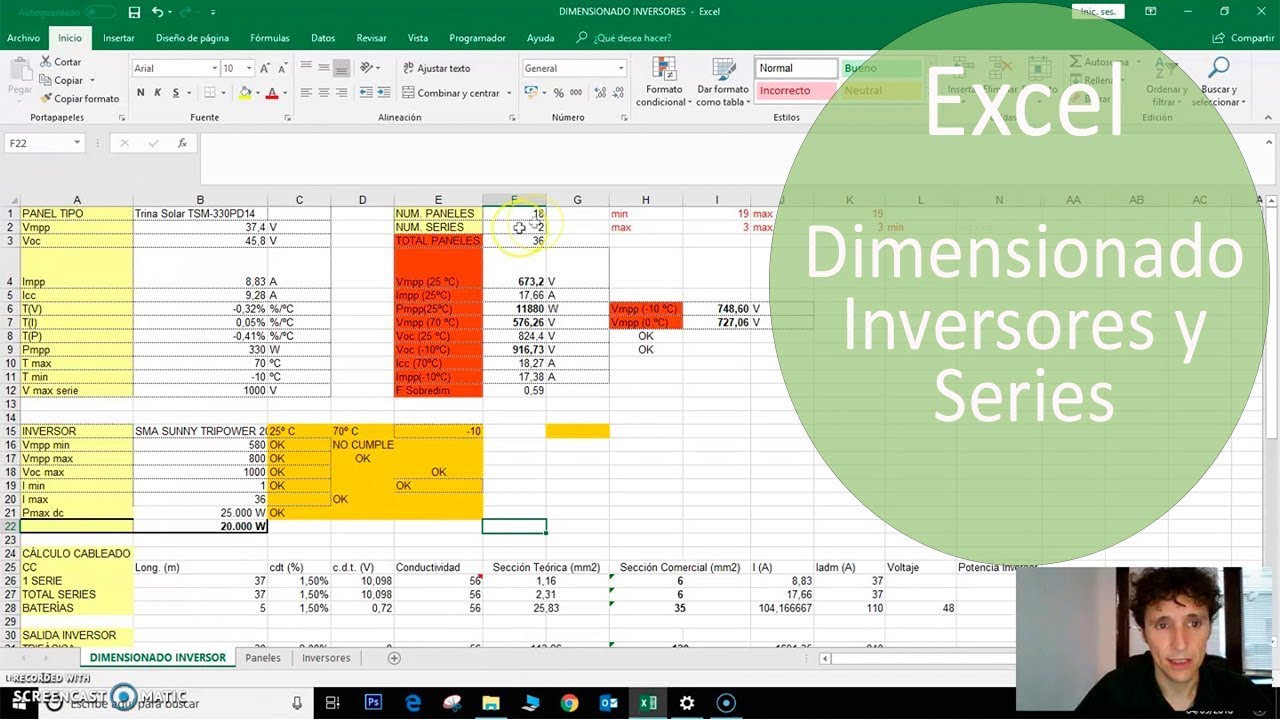Apply middle vertical alignment
The width and height of the screenshot is (1280, 720).
[324, 68]
